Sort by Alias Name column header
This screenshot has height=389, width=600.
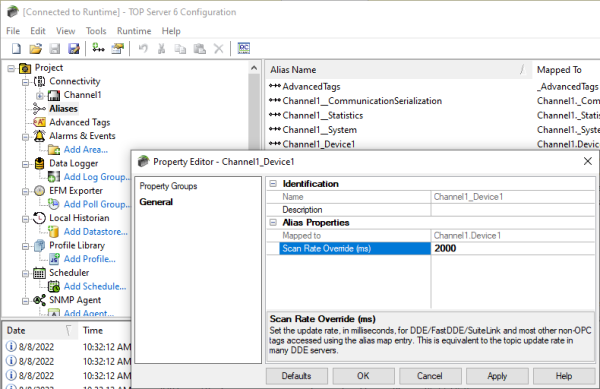[x=398, y=70]
